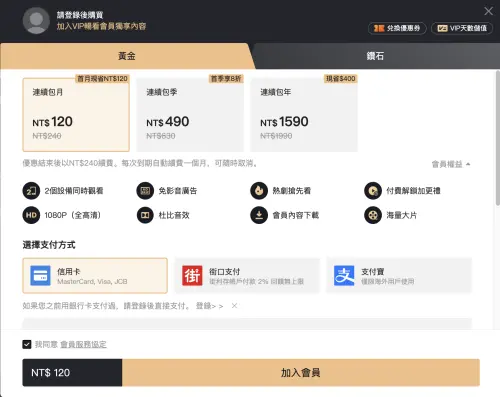Open 兌換優惠券 coupon redemption
The image size is (500, 397).
[x=397, y=28]
